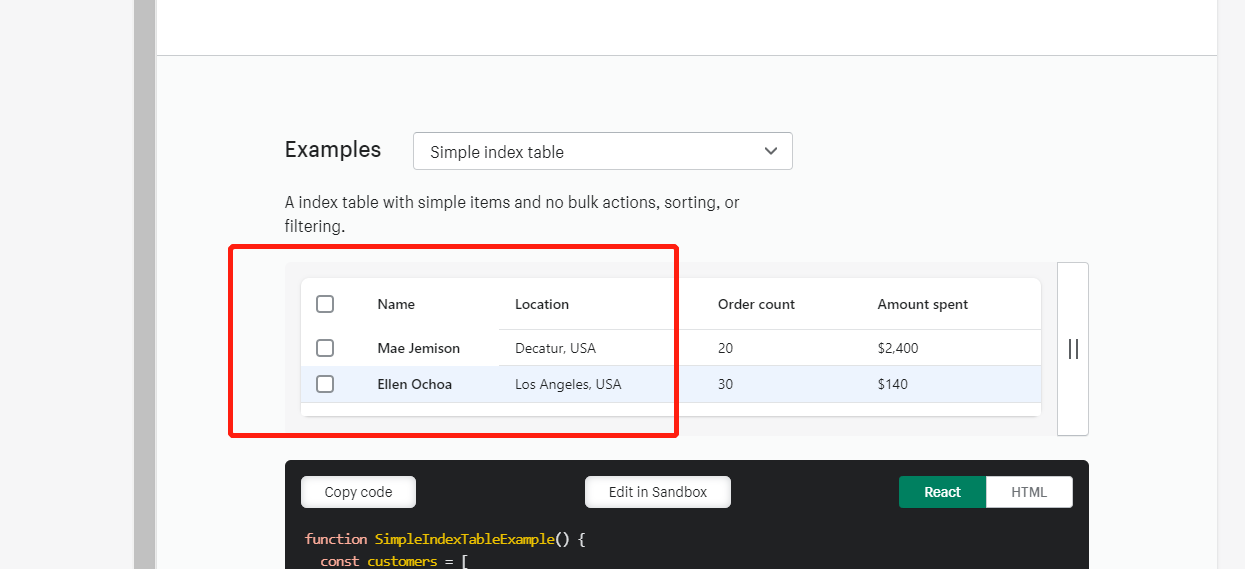Check the Ellen Ochoa row checkbox
Image resolution: width=1245 pixels, height=569 pixels.
click(325, 384)
